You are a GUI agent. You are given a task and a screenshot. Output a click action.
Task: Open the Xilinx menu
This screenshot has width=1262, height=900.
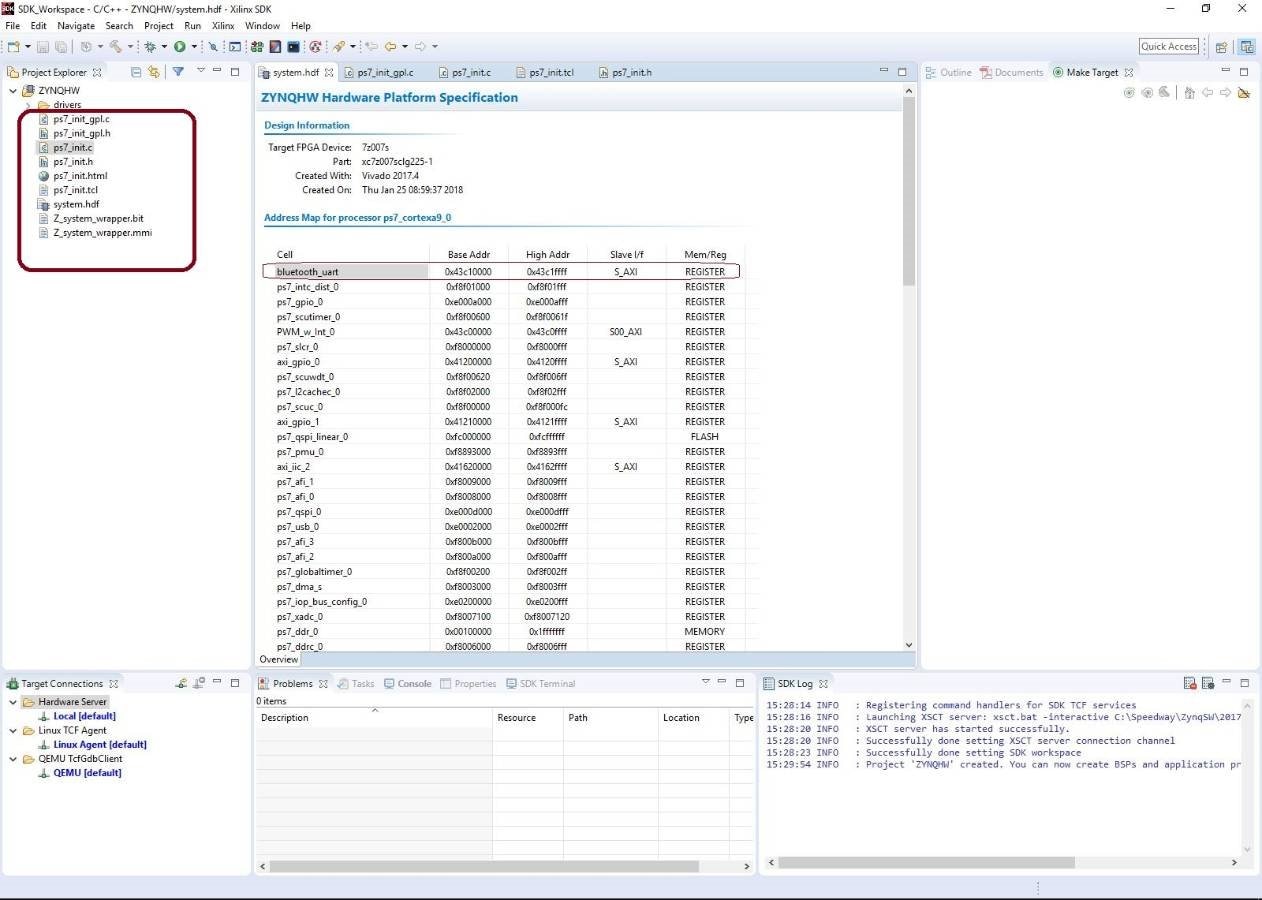(x=223, y=25)
